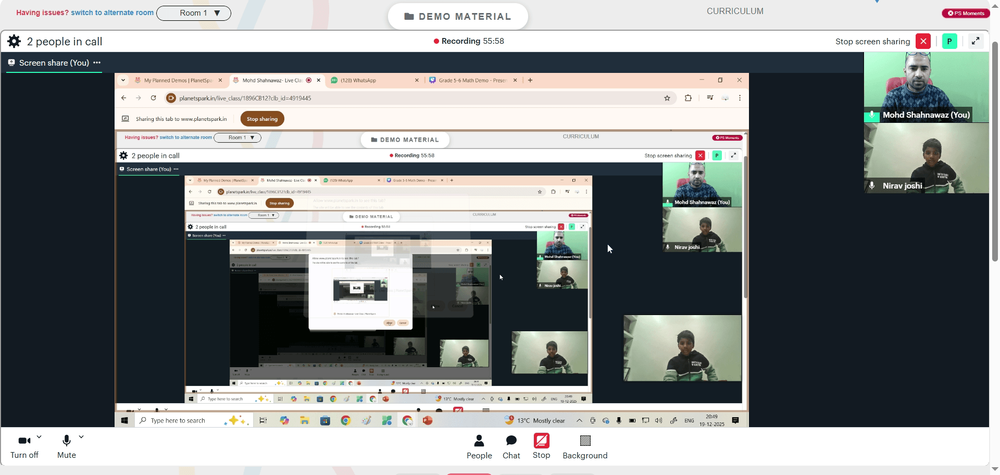Image resolution: width=1000 pixels, height=475 pixels.
Task: Open Screen share three-dot menu
Action: pos(97,62)
